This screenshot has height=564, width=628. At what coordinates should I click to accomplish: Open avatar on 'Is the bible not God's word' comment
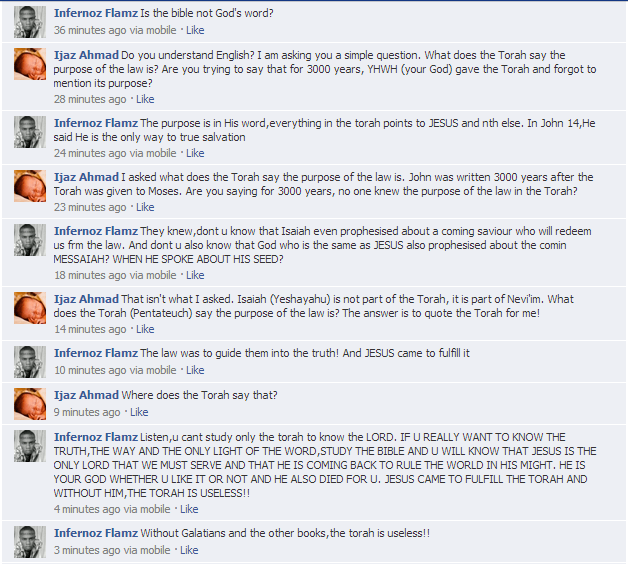click(30, 22)
